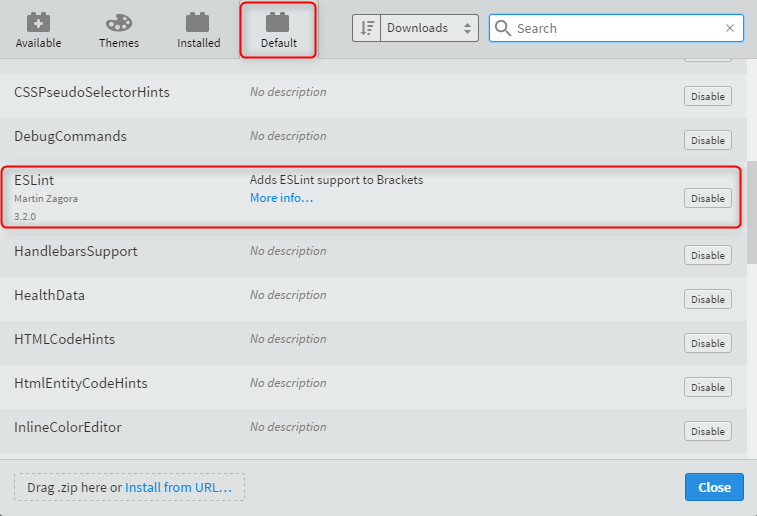The height and width of the screenshot is (516, 757).
Task: Toggle the sort direction icon button
Action: 367,28
